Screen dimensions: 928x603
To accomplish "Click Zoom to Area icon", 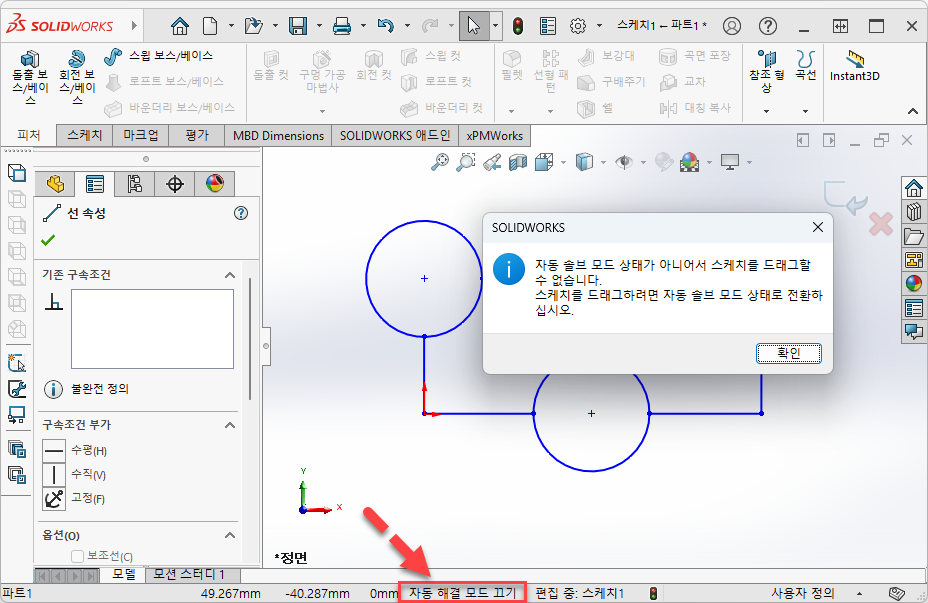I will [x=466, y=162].
